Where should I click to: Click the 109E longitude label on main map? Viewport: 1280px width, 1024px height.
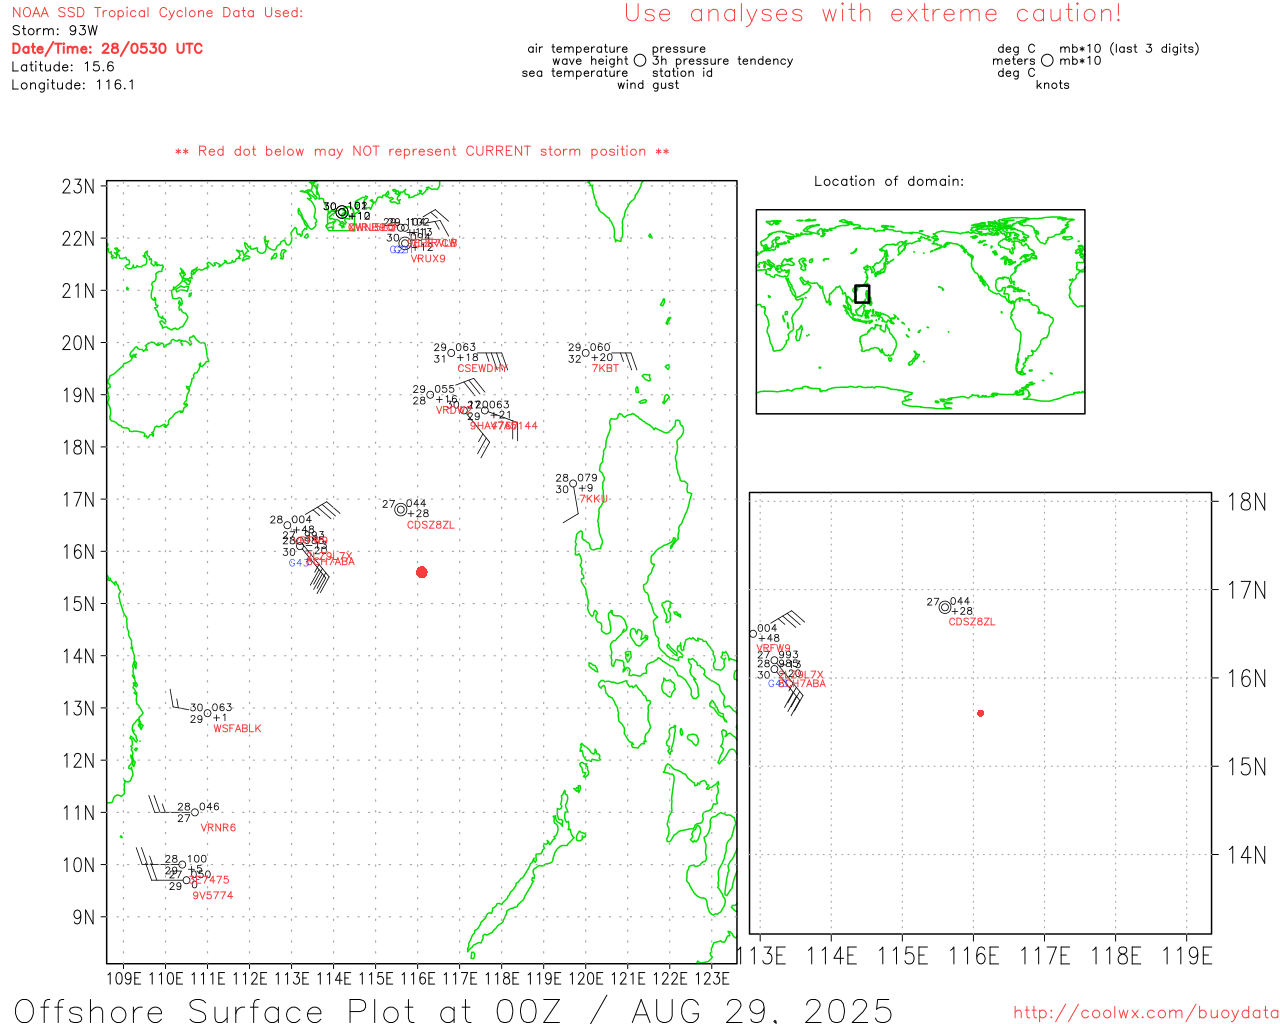pos(123,978)
